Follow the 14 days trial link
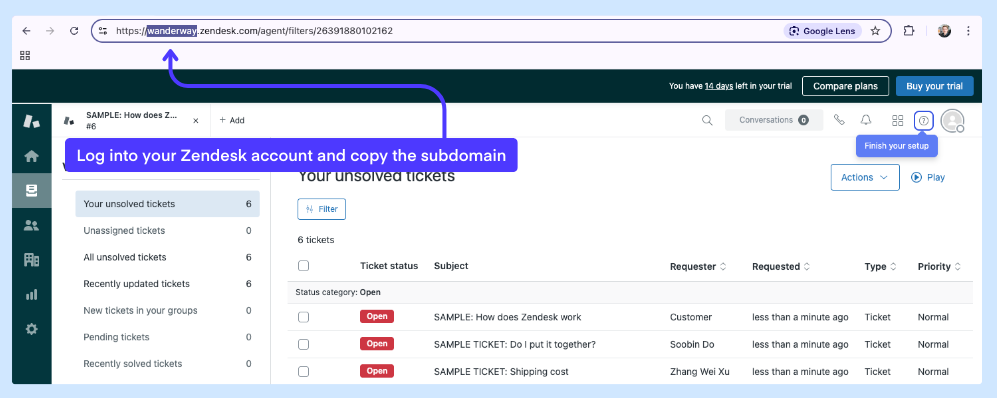997x398 pixels. (719, 86)
